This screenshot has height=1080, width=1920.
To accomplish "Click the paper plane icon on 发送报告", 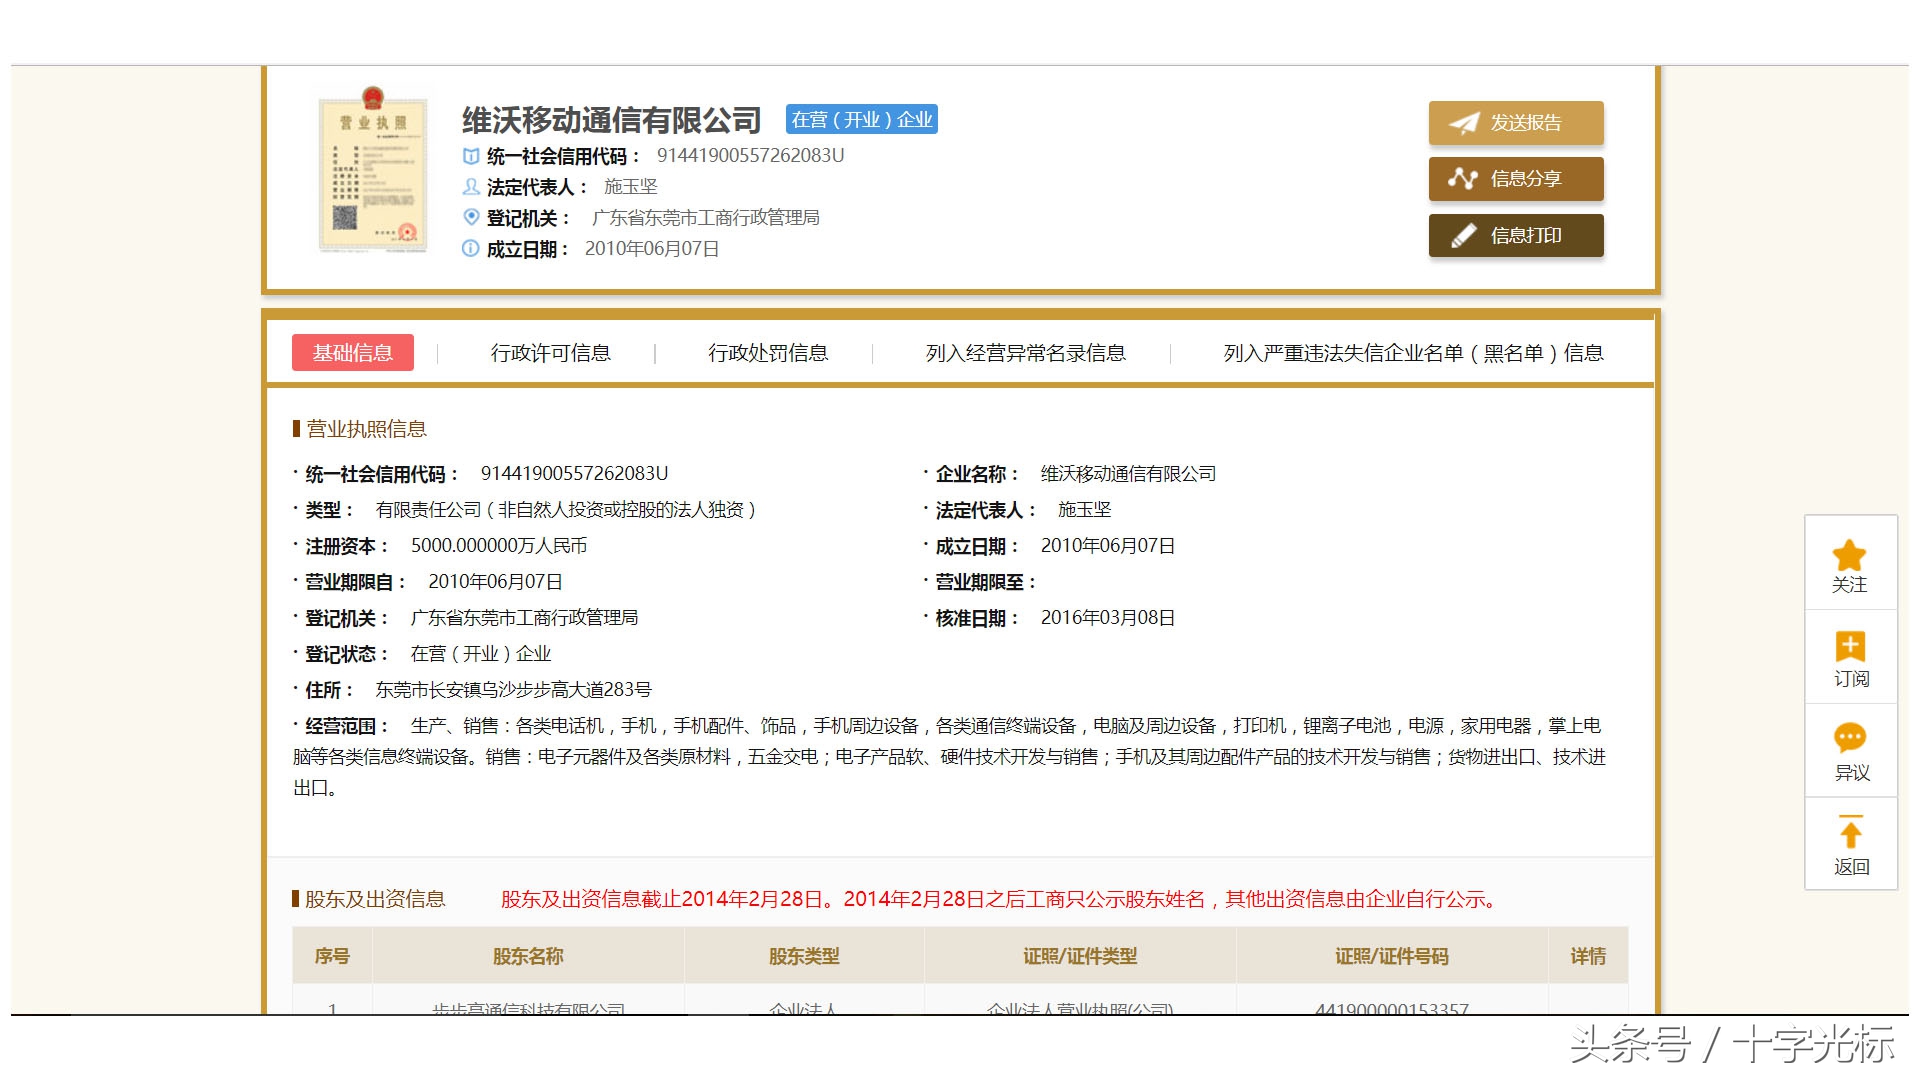I will [1465, 122].
